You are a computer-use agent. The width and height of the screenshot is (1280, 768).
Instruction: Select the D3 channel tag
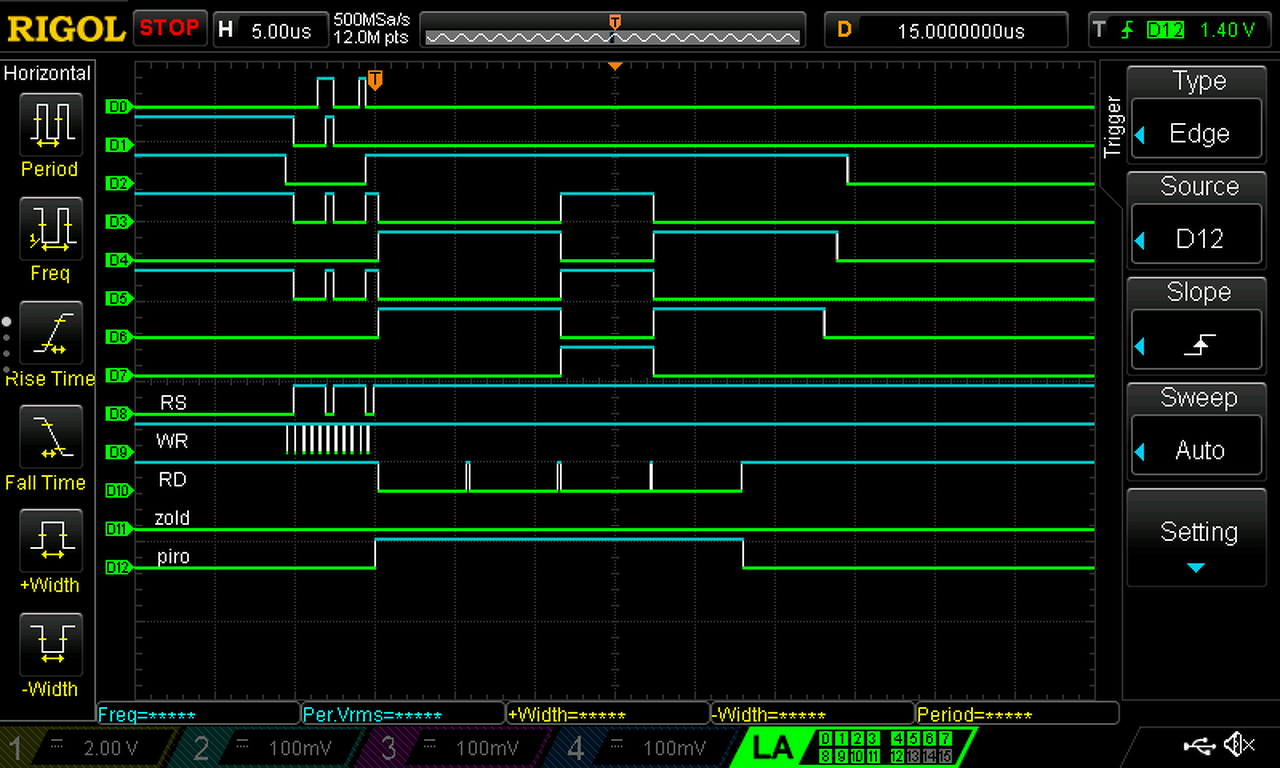tap(117, 222)
